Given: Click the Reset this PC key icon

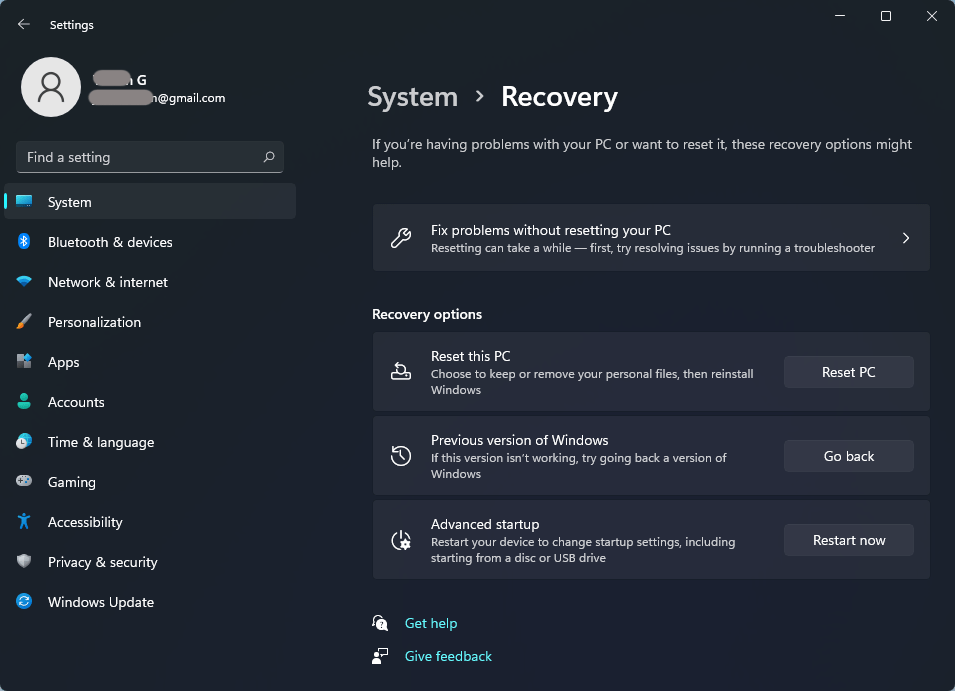Looking at the screenshot, I should (402, 372).
